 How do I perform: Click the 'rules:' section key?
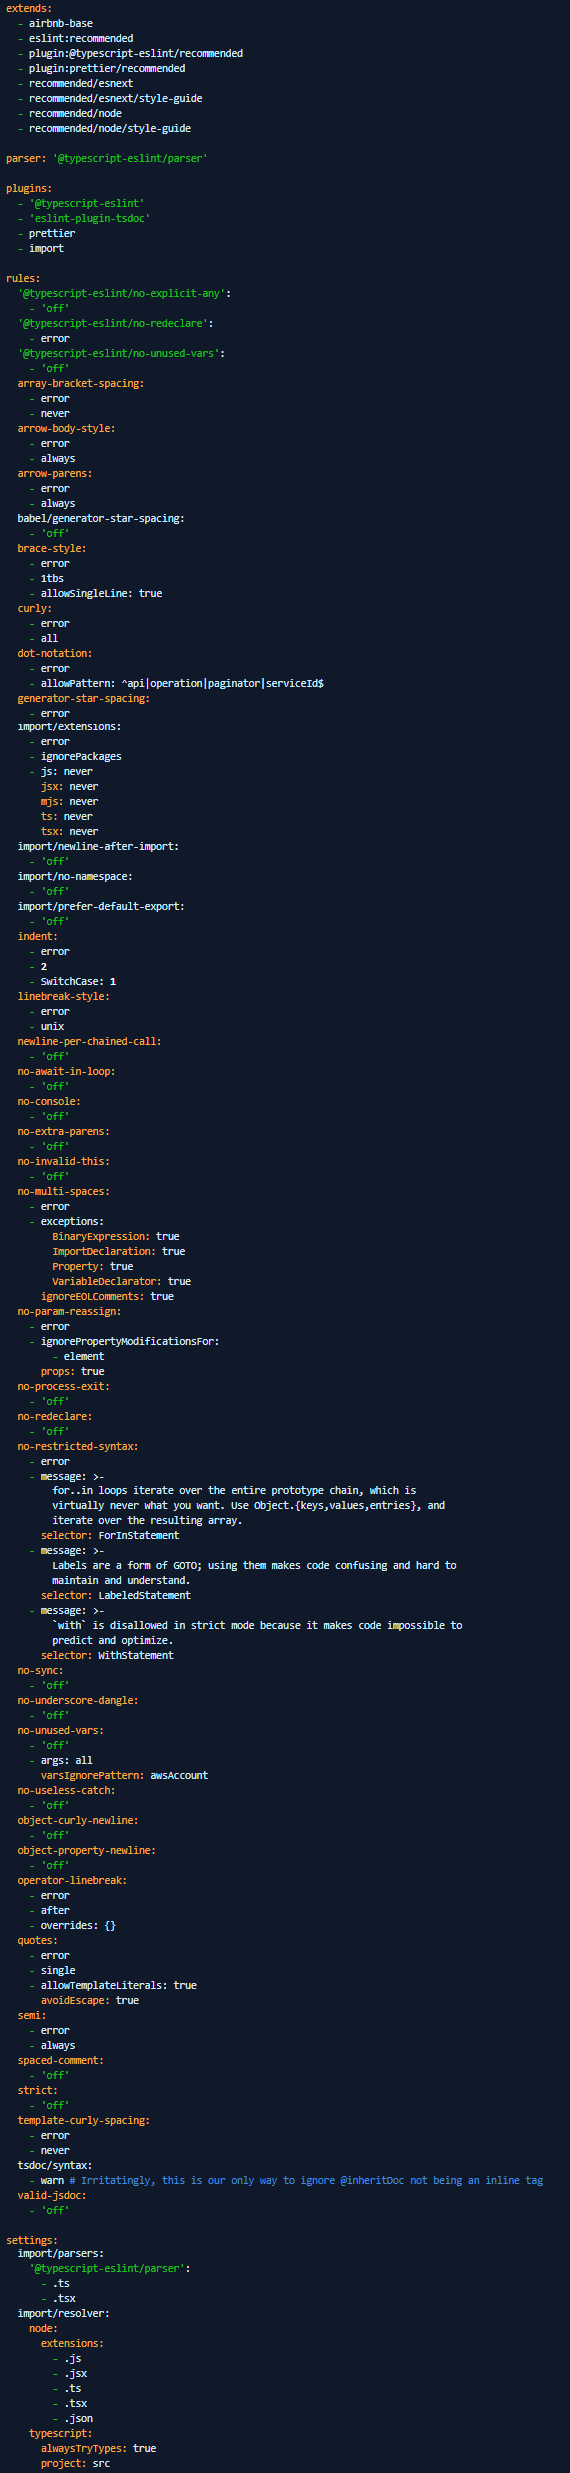click(23, 278)
